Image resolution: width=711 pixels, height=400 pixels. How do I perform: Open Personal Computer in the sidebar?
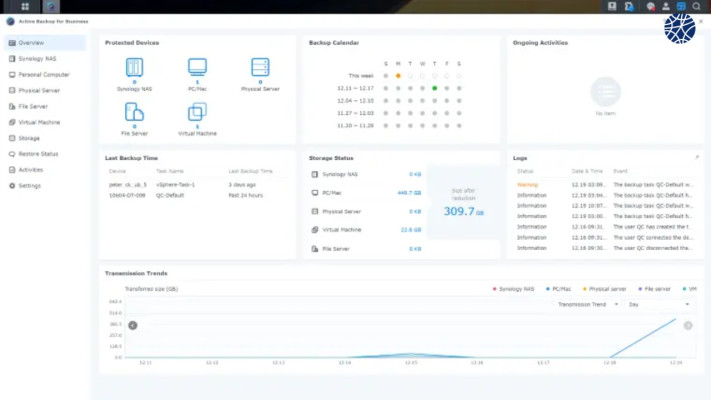click(x=45, y=74)
